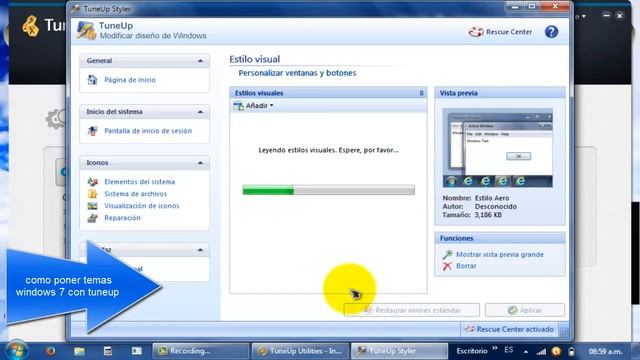Click the Vista previa panel header
The height and width of the screenshot is (360, 640).
pyautogui.click(x=500, y=93)
